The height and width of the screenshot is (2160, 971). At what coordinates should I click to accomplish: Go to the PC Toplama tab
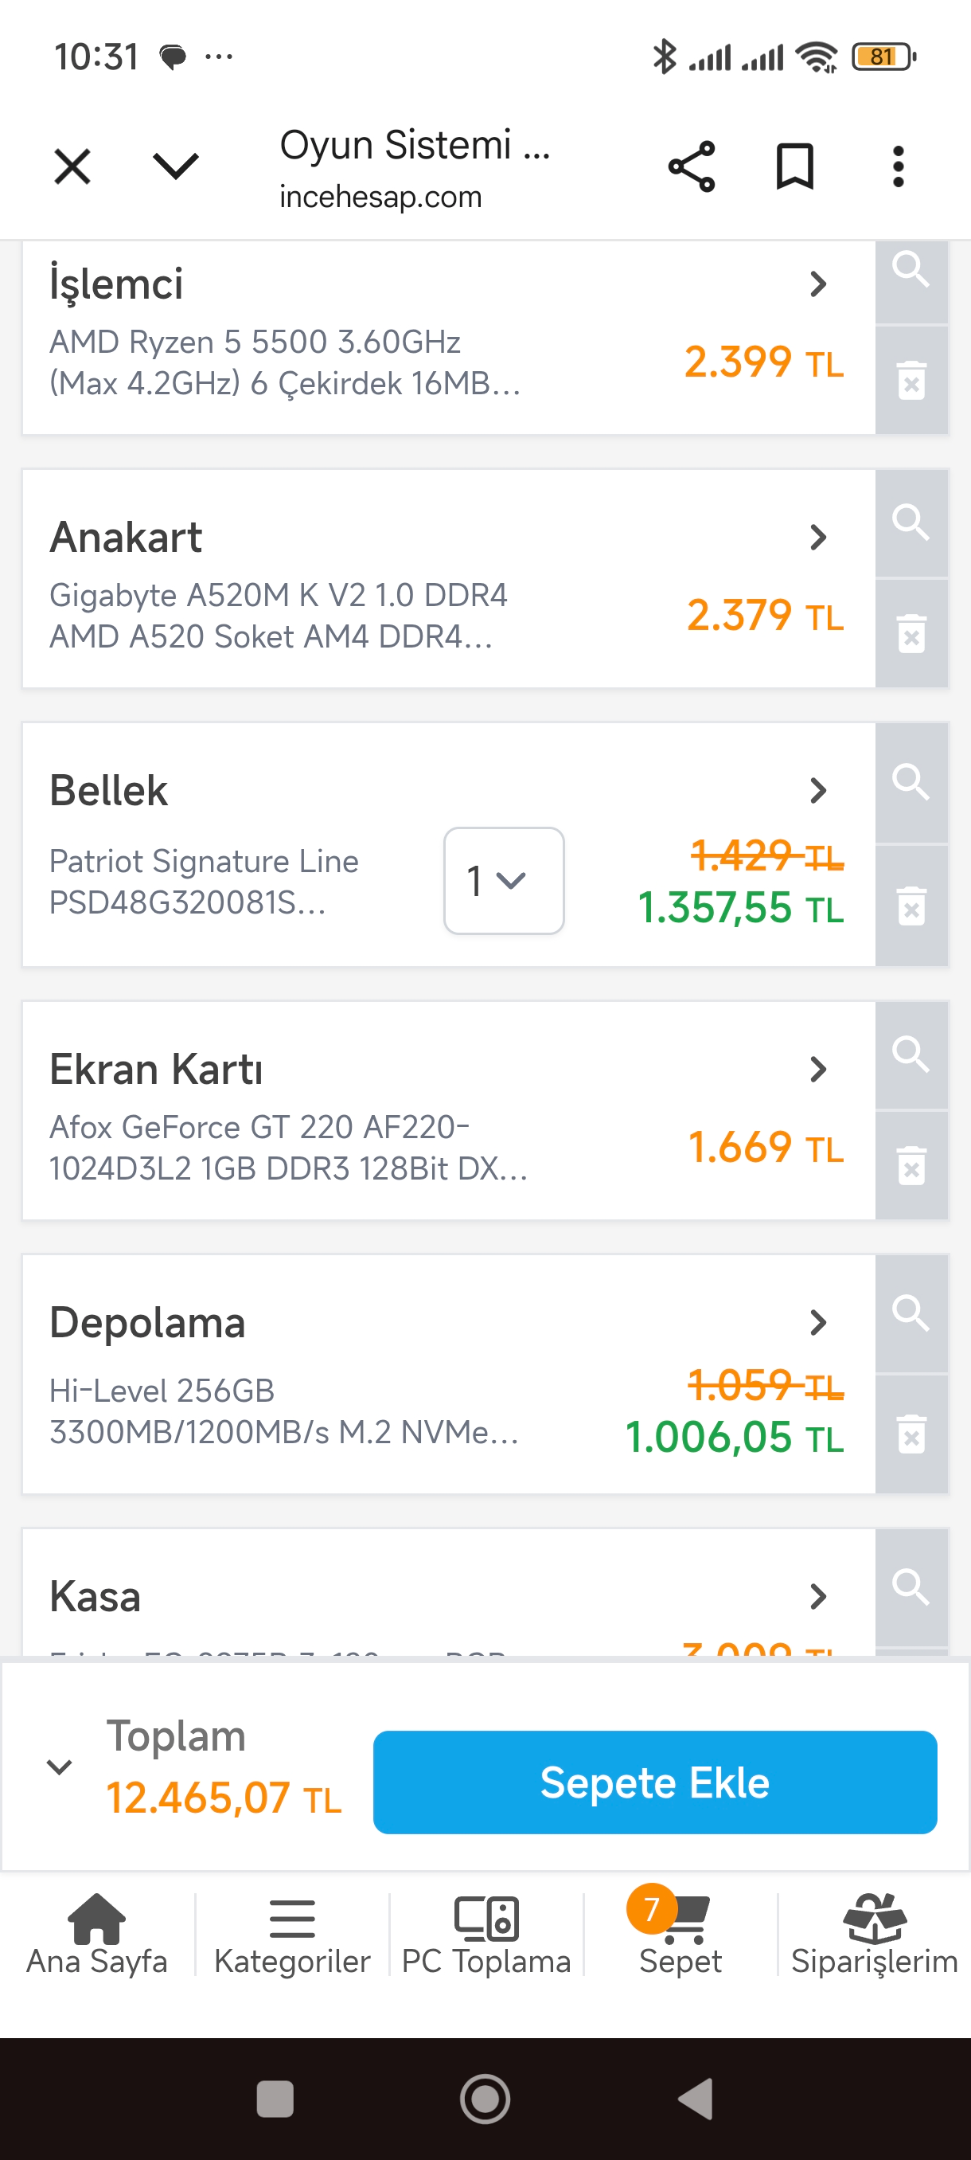tap(486, 1935)
